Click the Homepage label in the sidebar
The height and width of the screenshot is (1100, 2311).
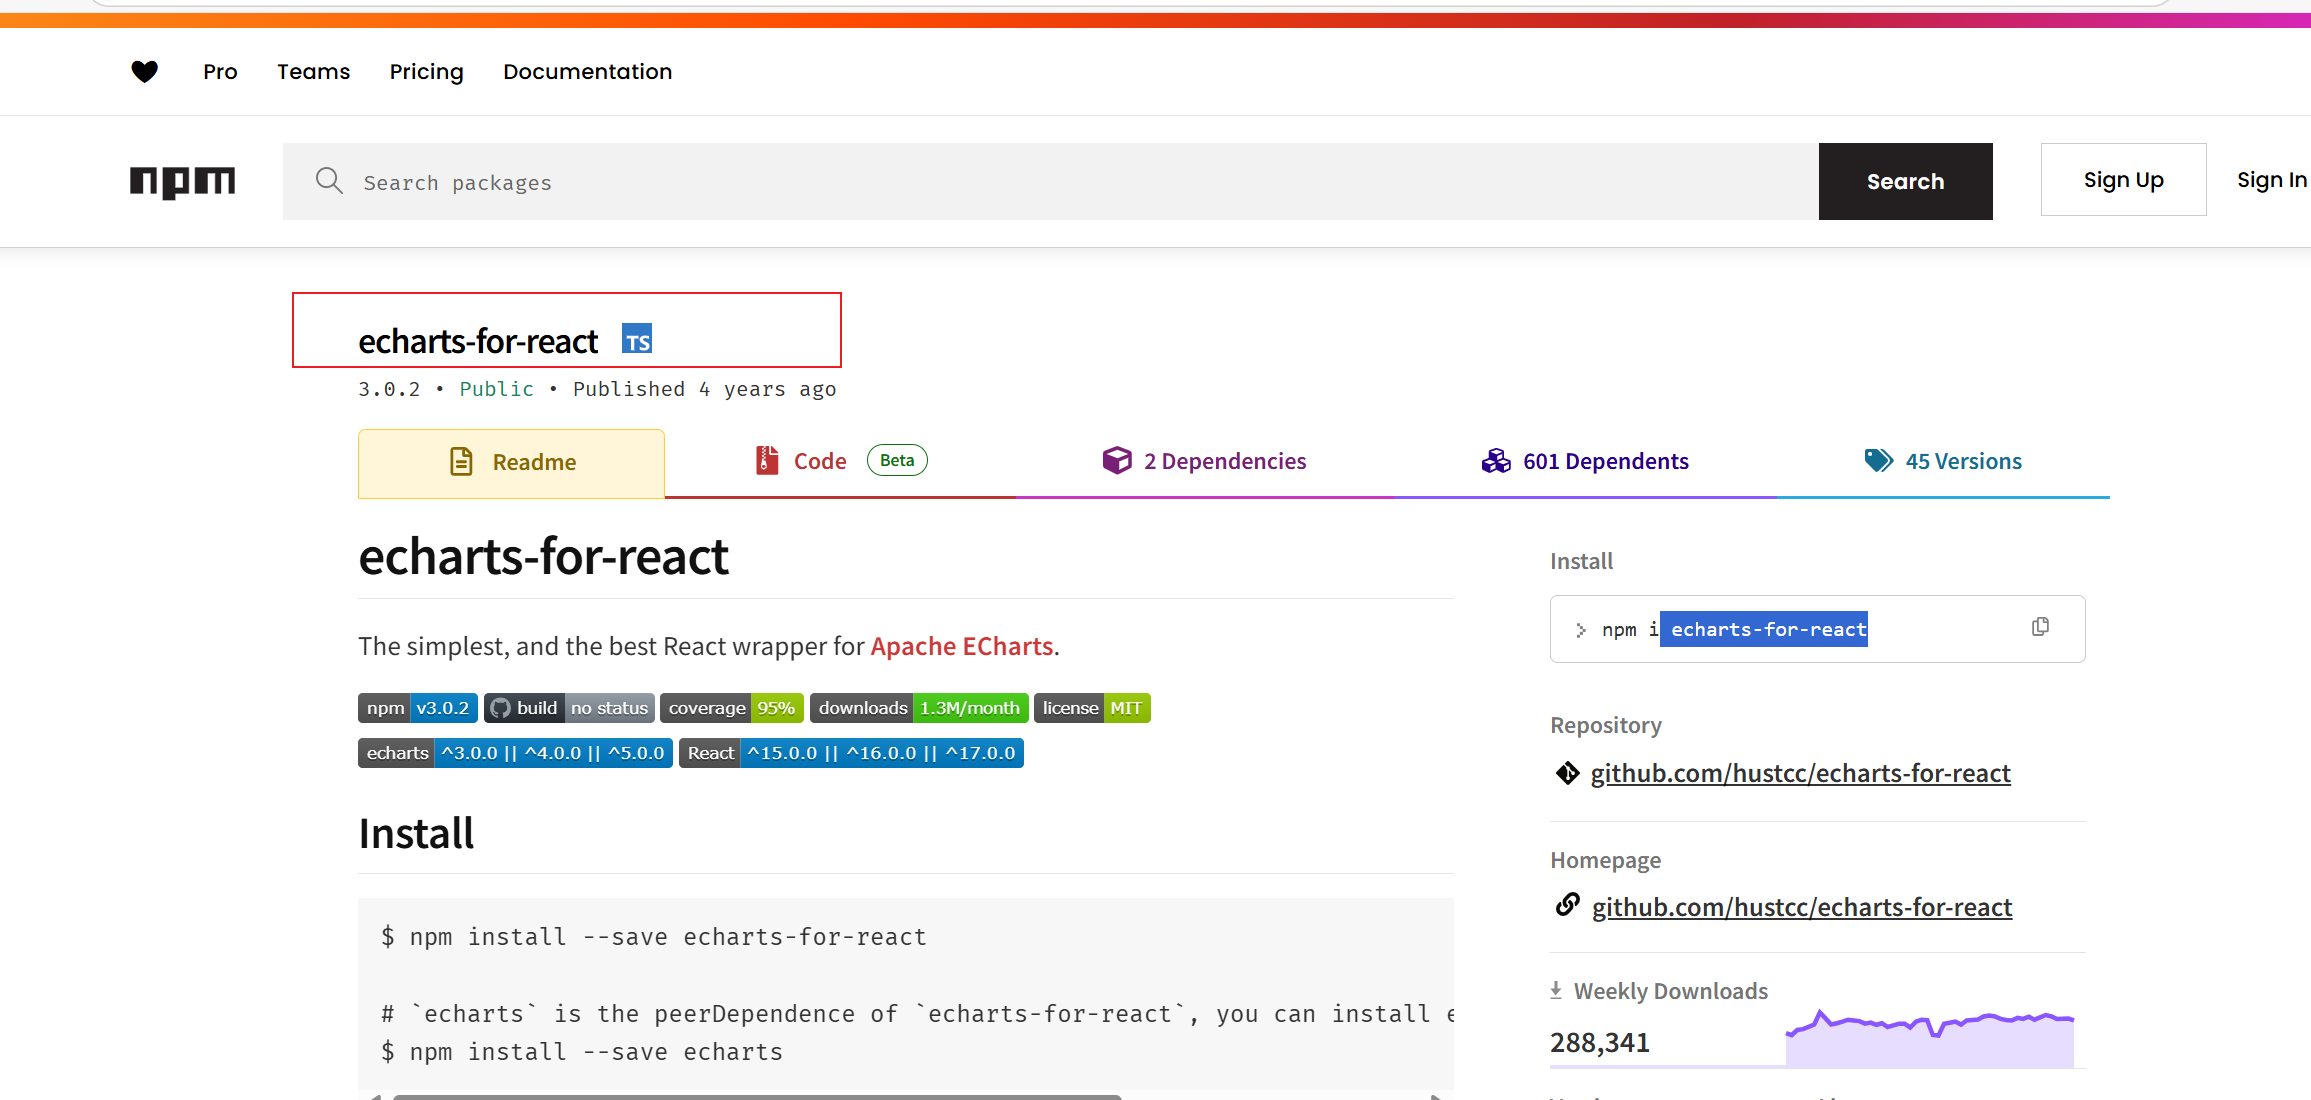[x=1605, y=860]
